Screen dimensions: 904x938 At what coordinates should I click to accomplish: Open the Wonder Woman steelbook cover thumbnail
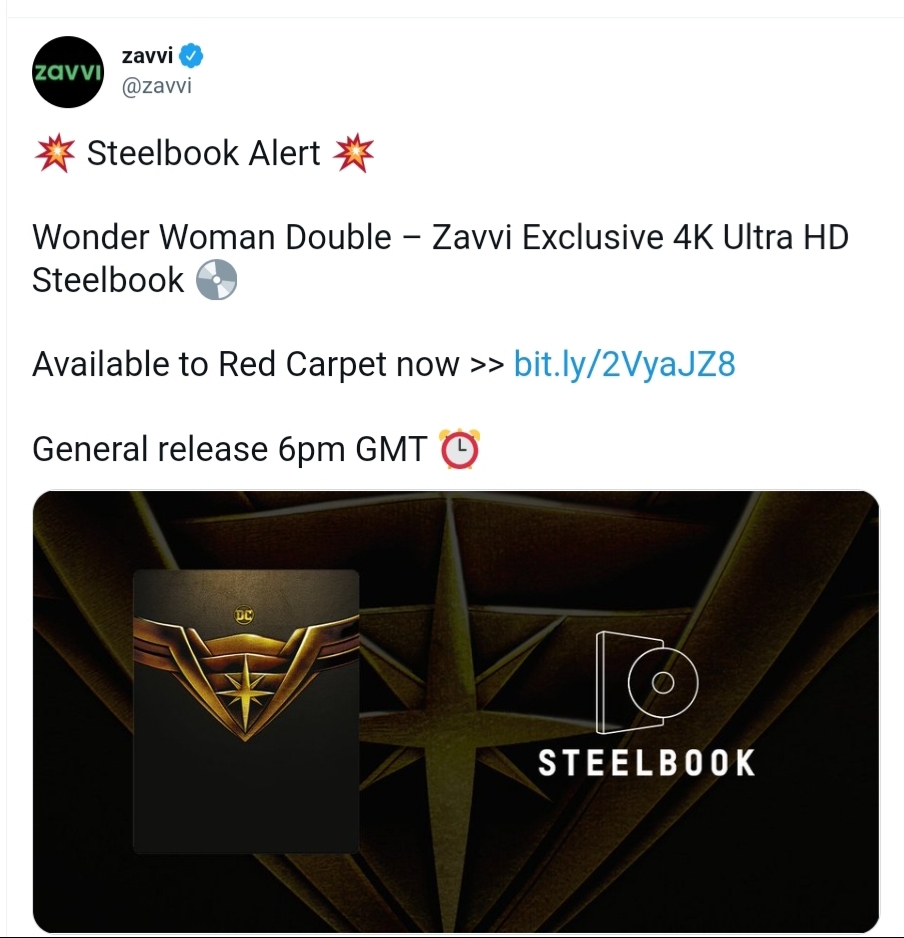pos(246,711)
